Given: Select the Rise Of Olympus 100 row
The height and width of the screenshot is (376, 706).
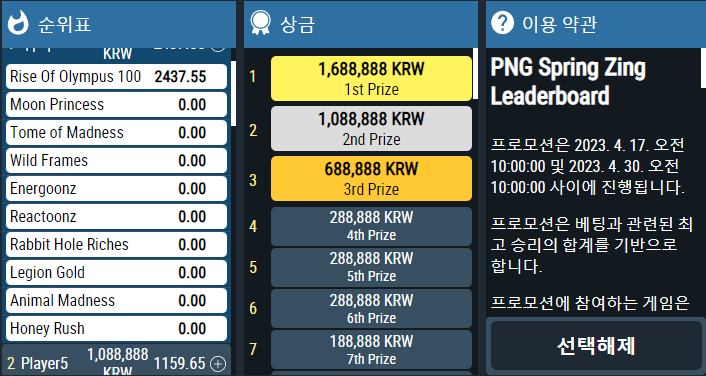Looking at the screenshot, I should 116,77.
